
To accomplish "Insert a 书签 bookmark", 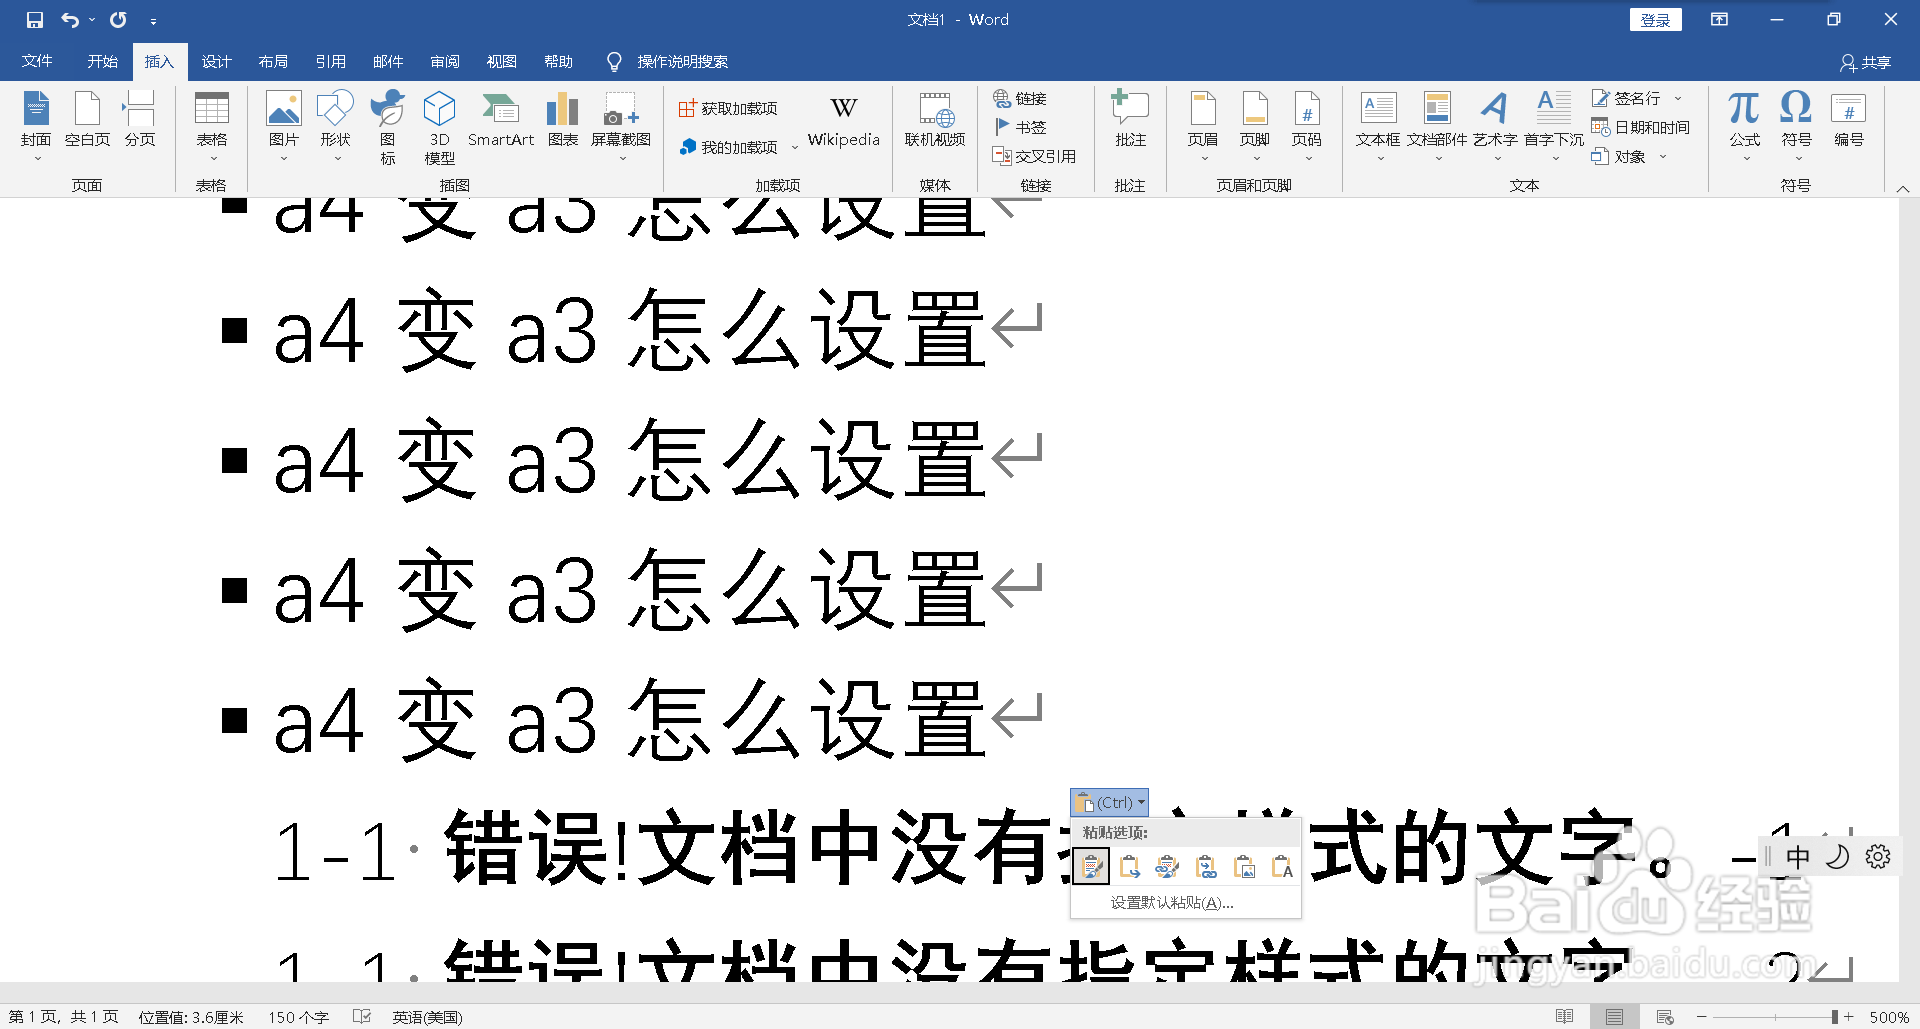I will pyautogui.click(x=1020, y=127).
